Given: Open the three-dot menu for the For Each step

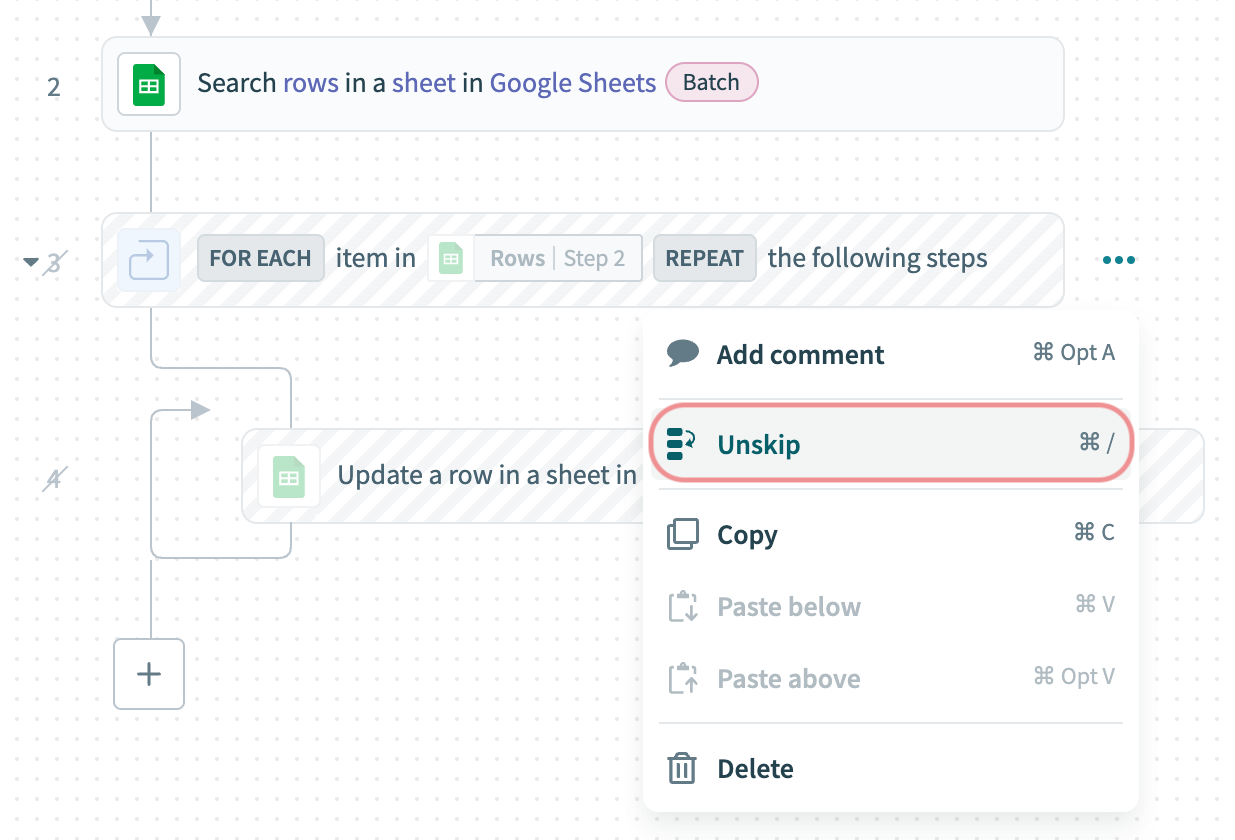Looking at the screenshot, I should point(1118,260).
